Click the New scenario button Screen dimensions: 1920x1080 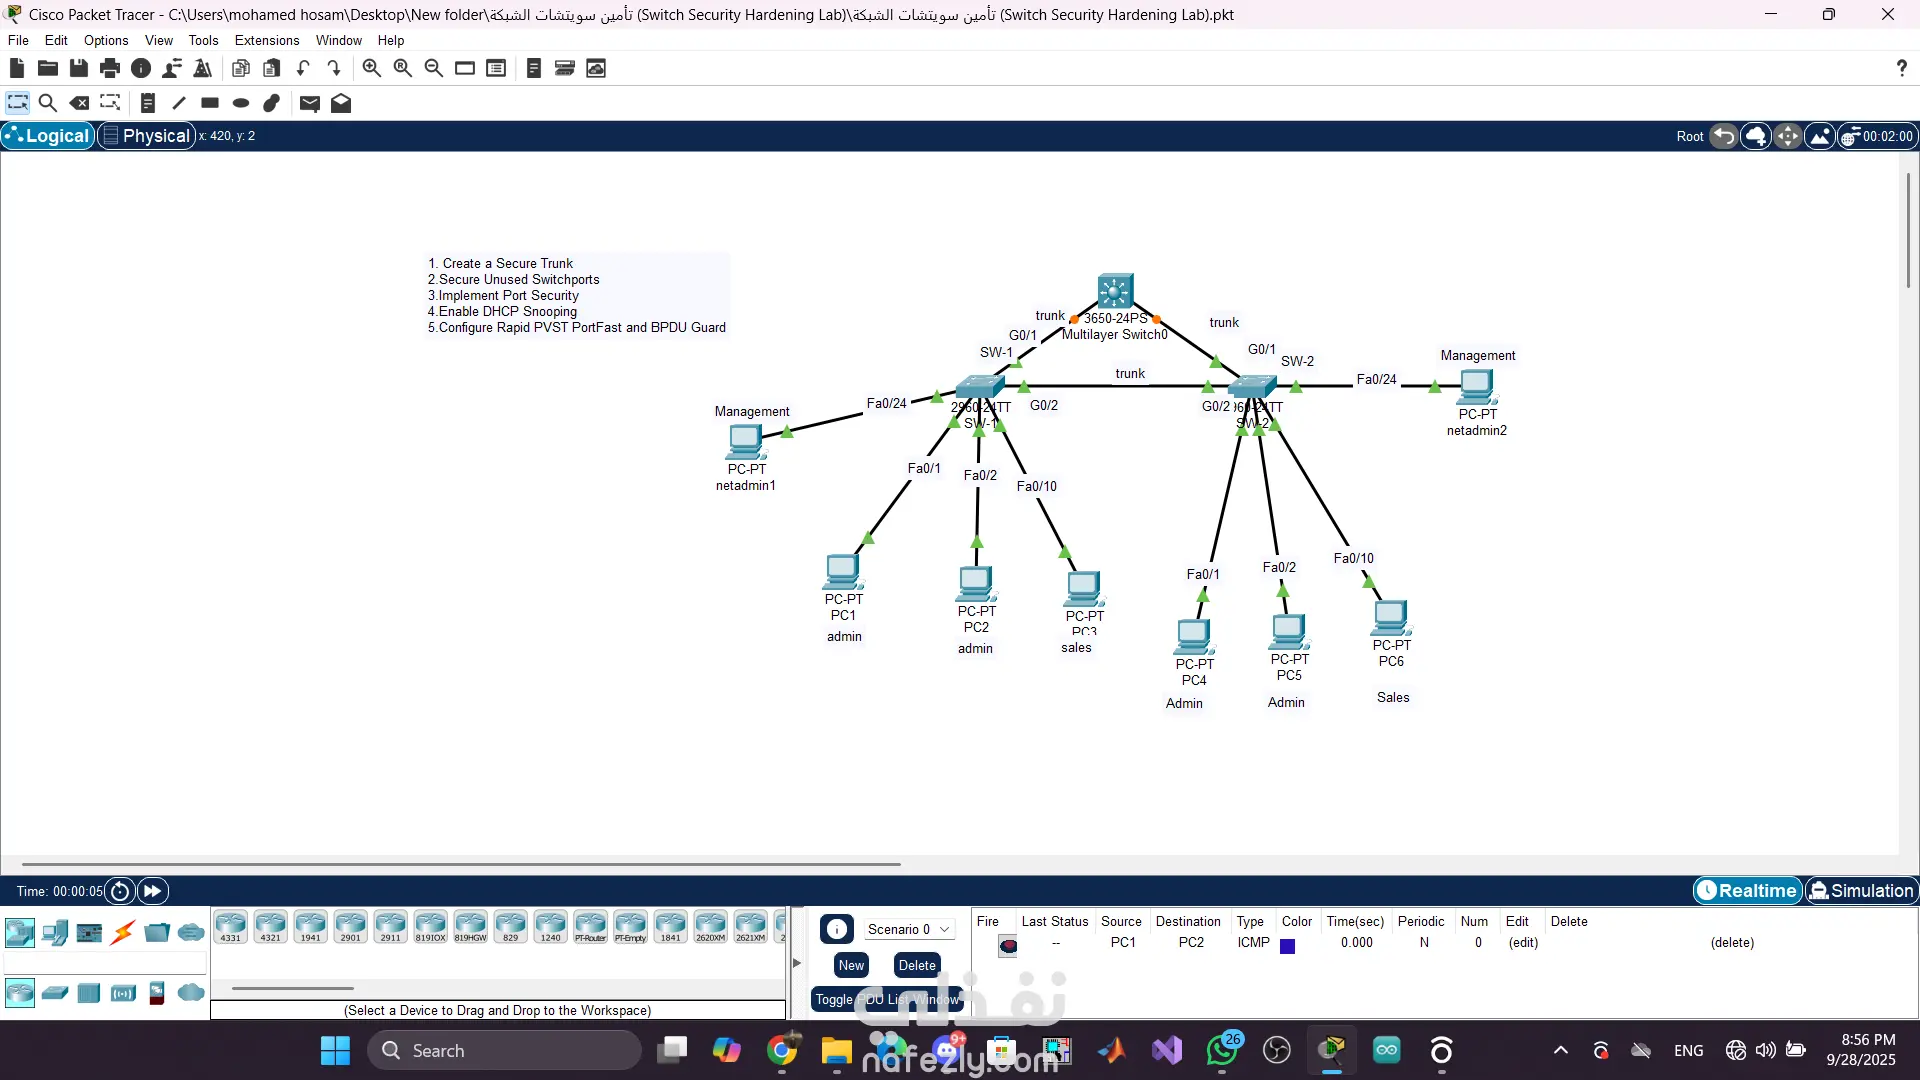tap(851, 965)
